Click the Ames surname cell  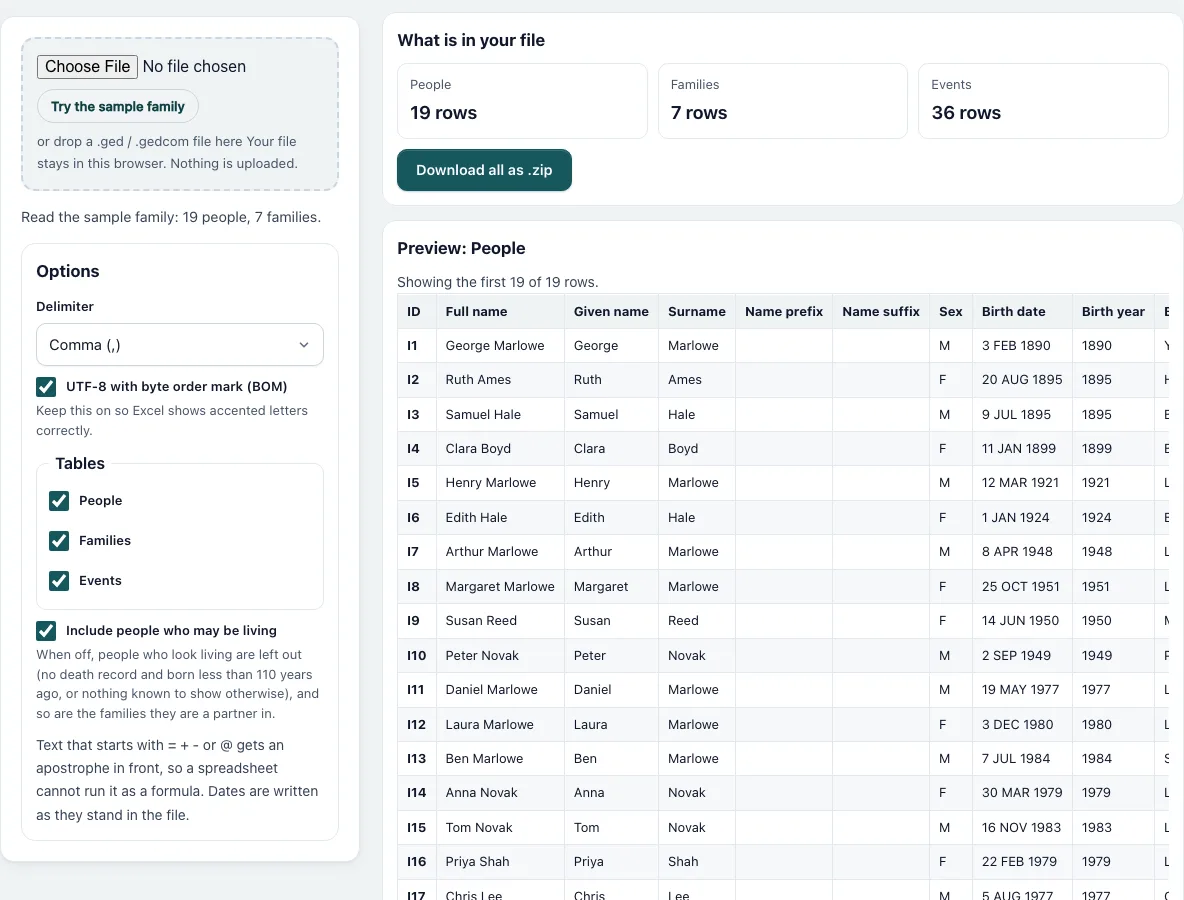pos(697,380)
